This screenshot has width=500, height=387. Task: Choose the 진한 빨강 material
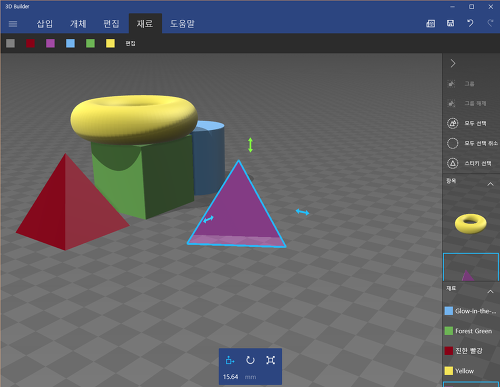pyautogui.click(x=471, y=351)
